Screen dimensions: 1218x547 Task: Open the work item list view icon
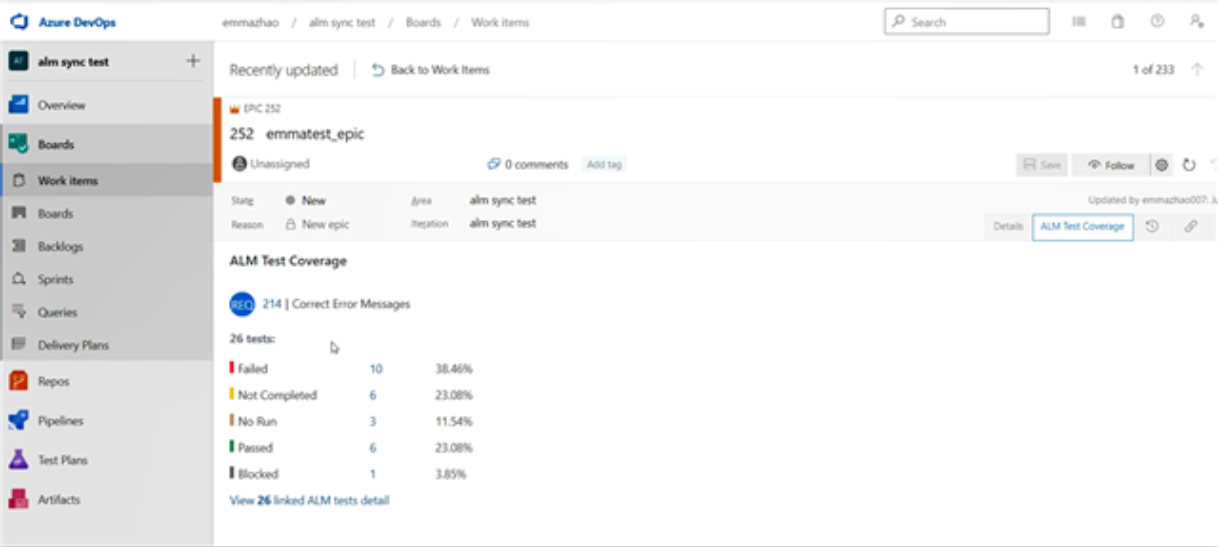[x=1079, y=21]
